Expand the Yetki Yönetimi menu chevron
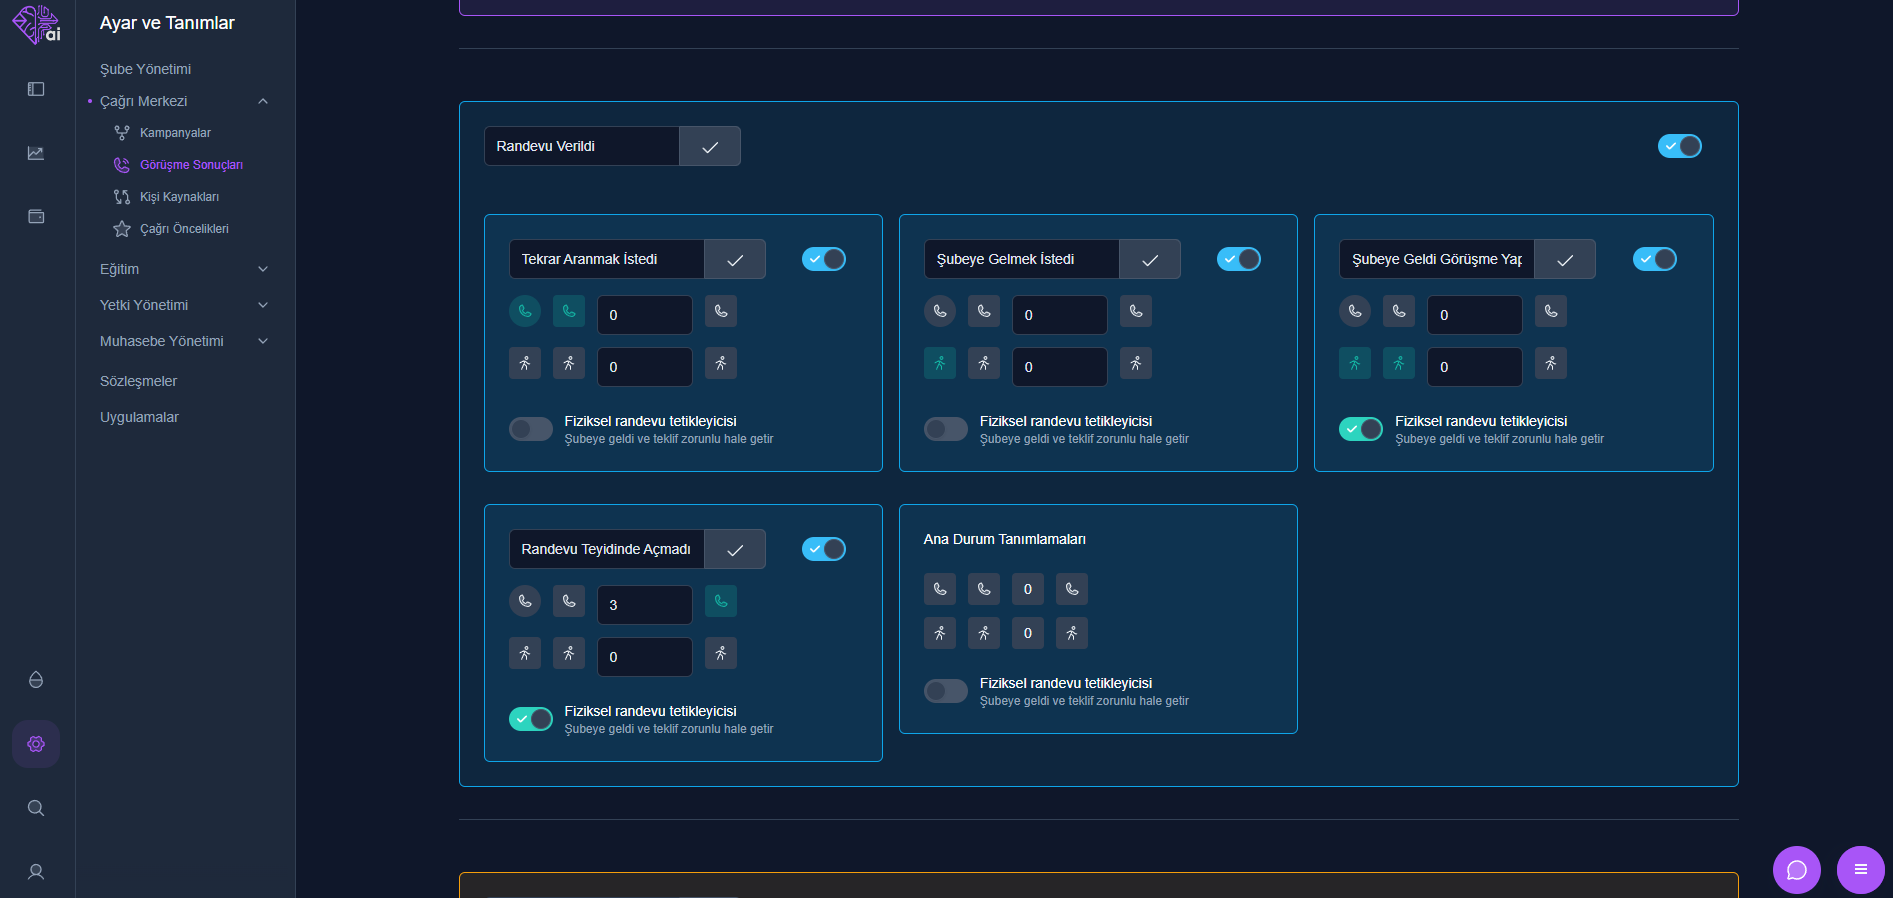1893x898 pixels. (x=263, y=305)
